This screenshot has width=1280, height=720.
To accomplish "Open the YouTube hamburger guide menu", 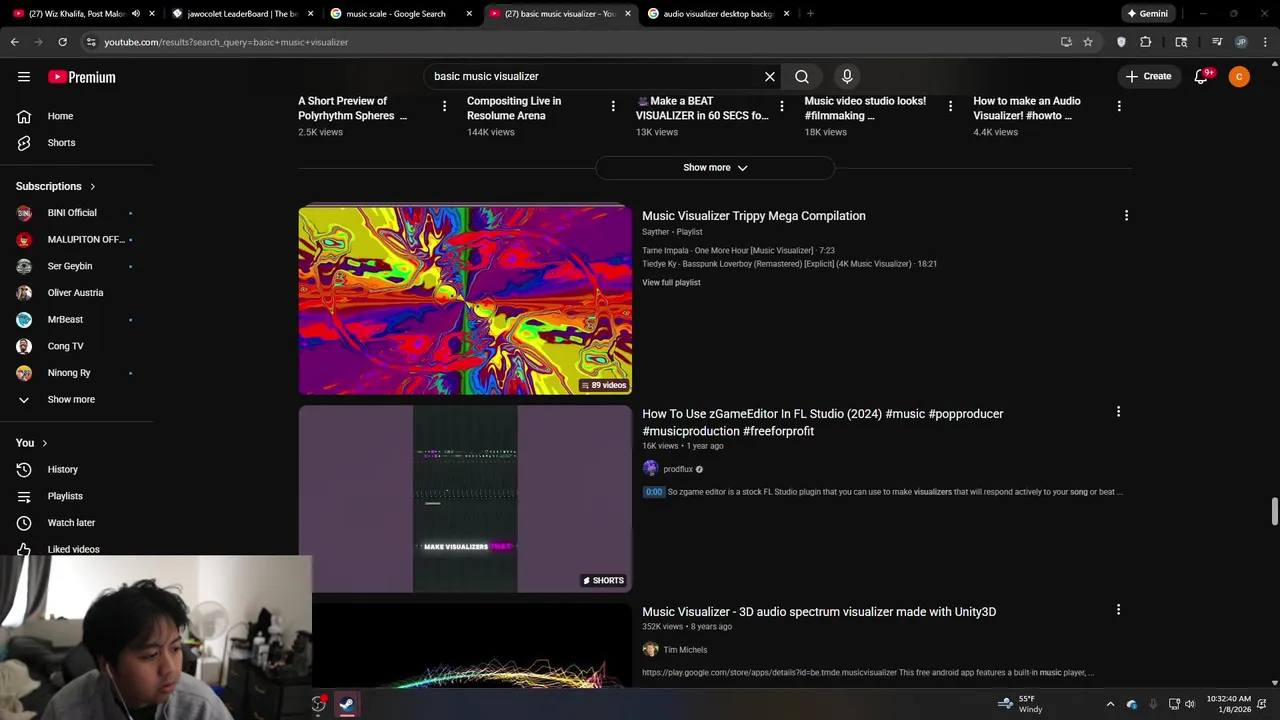I will 24,77.
